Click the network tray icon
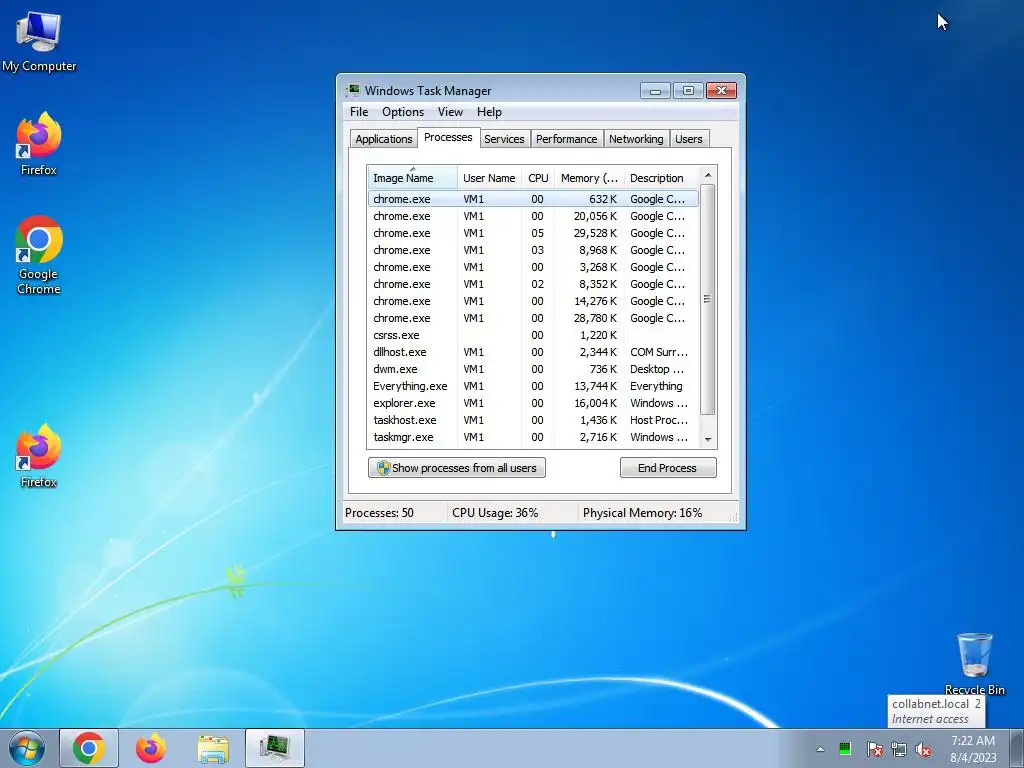 [899, 749]
